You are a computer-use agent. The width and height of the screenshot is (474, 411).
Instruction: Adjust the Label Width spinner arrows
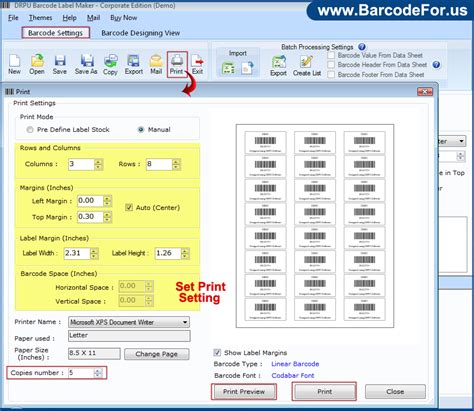[x=94, y=254]
